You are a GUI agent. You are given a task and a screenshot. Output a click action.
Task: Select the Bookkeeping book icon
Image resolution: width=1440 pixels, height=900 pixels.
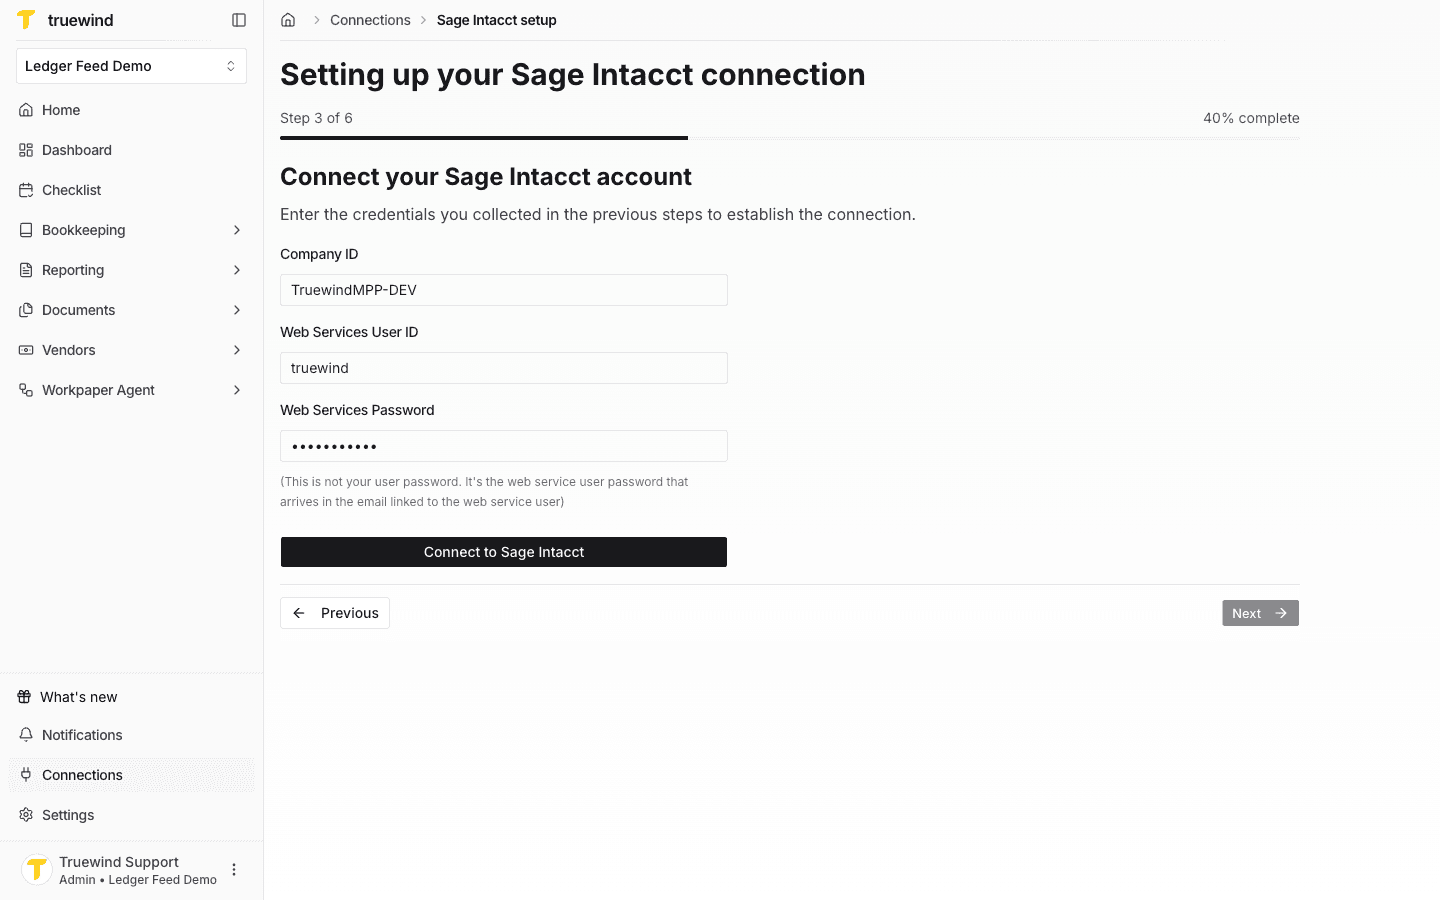point(25,230)
